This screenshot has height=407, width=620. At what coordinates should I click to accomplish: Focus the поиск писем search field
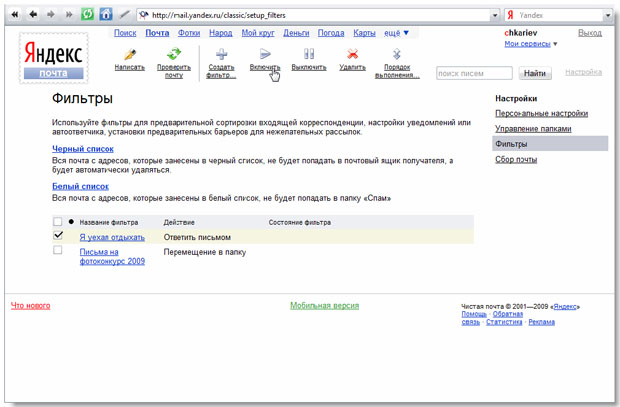tap(474, 73)
